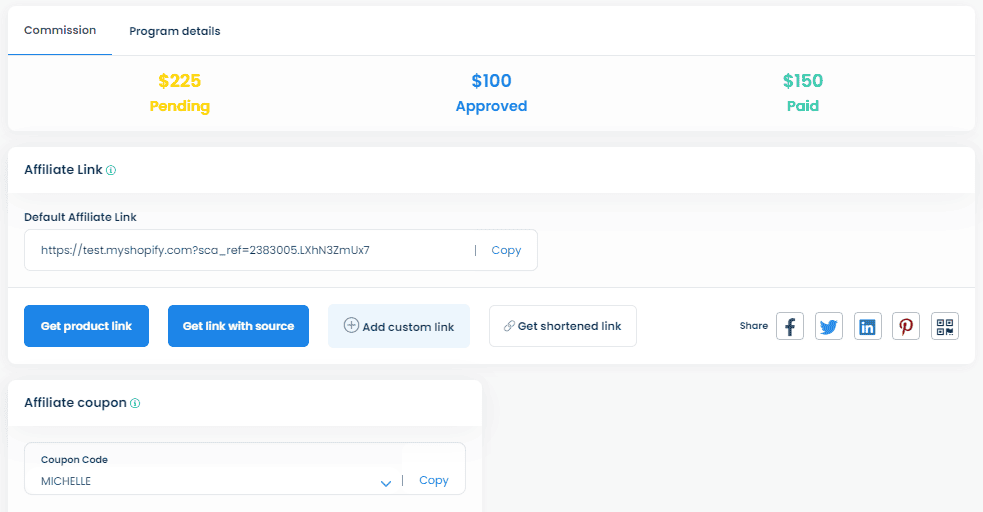Click the Add custom link button
The height and width of the screenshot is (512, 983).
pyautogui.click(x=399, y=326)
